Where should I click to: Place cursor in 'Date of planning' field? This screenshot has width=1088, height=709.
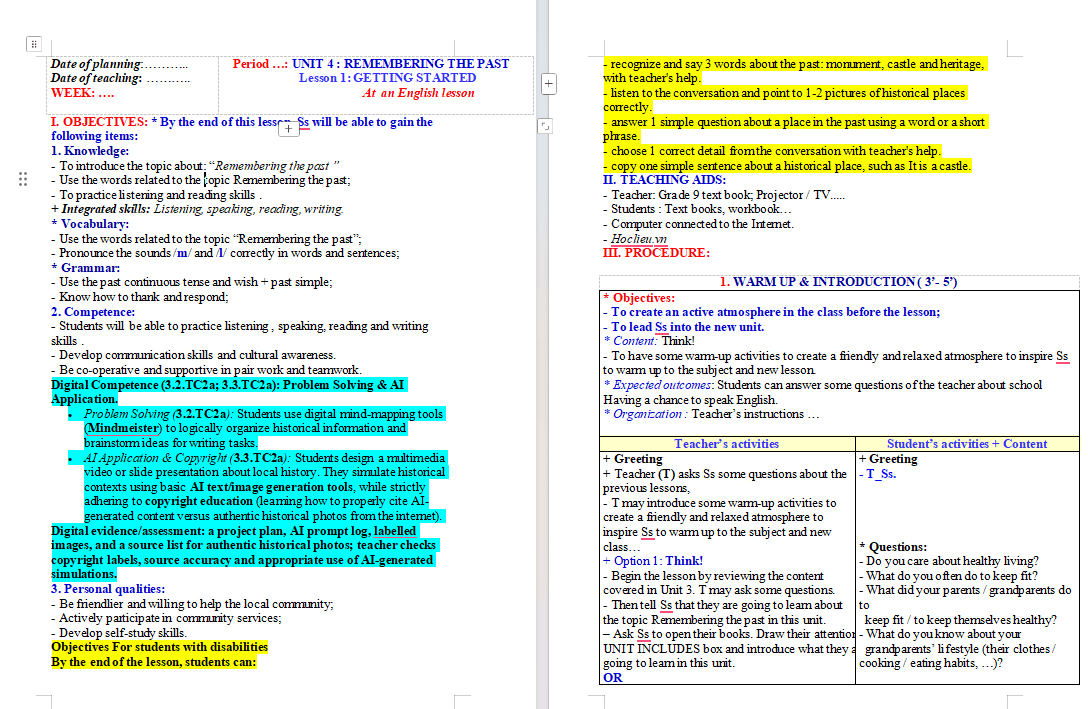[x=119, y=64]
